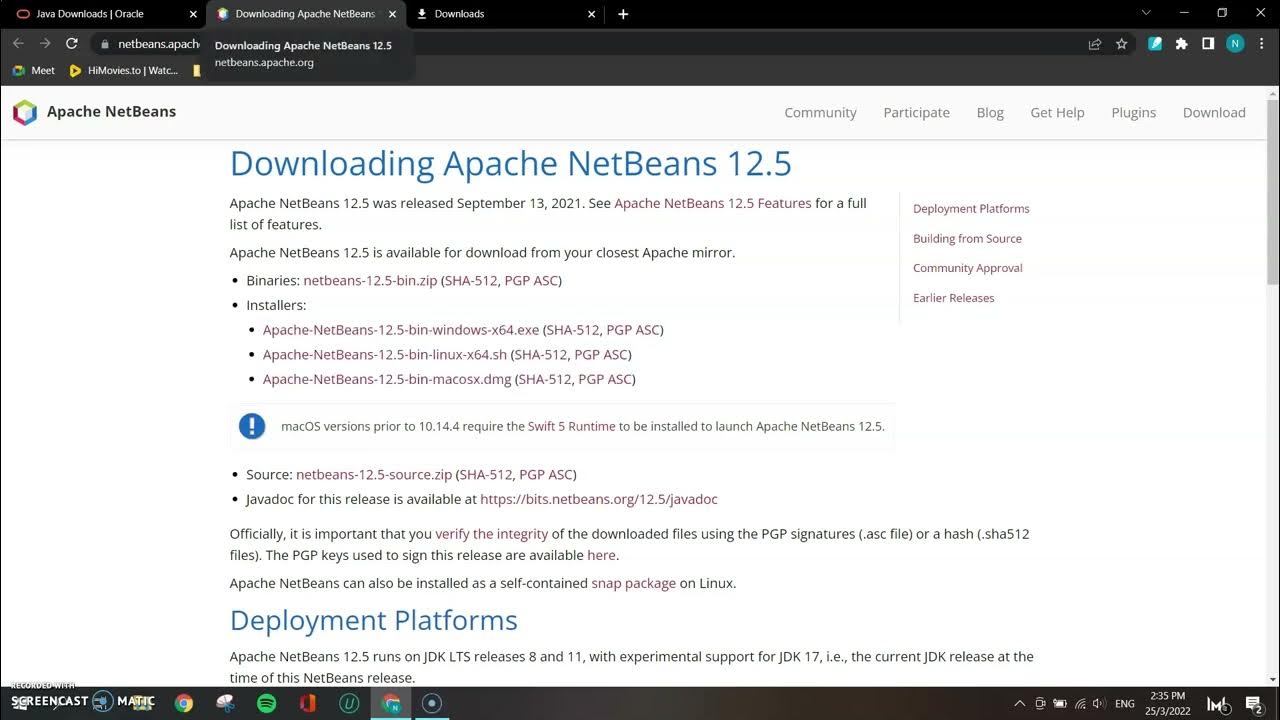Open the green circular U app in taskbar

tap(349, 703)
